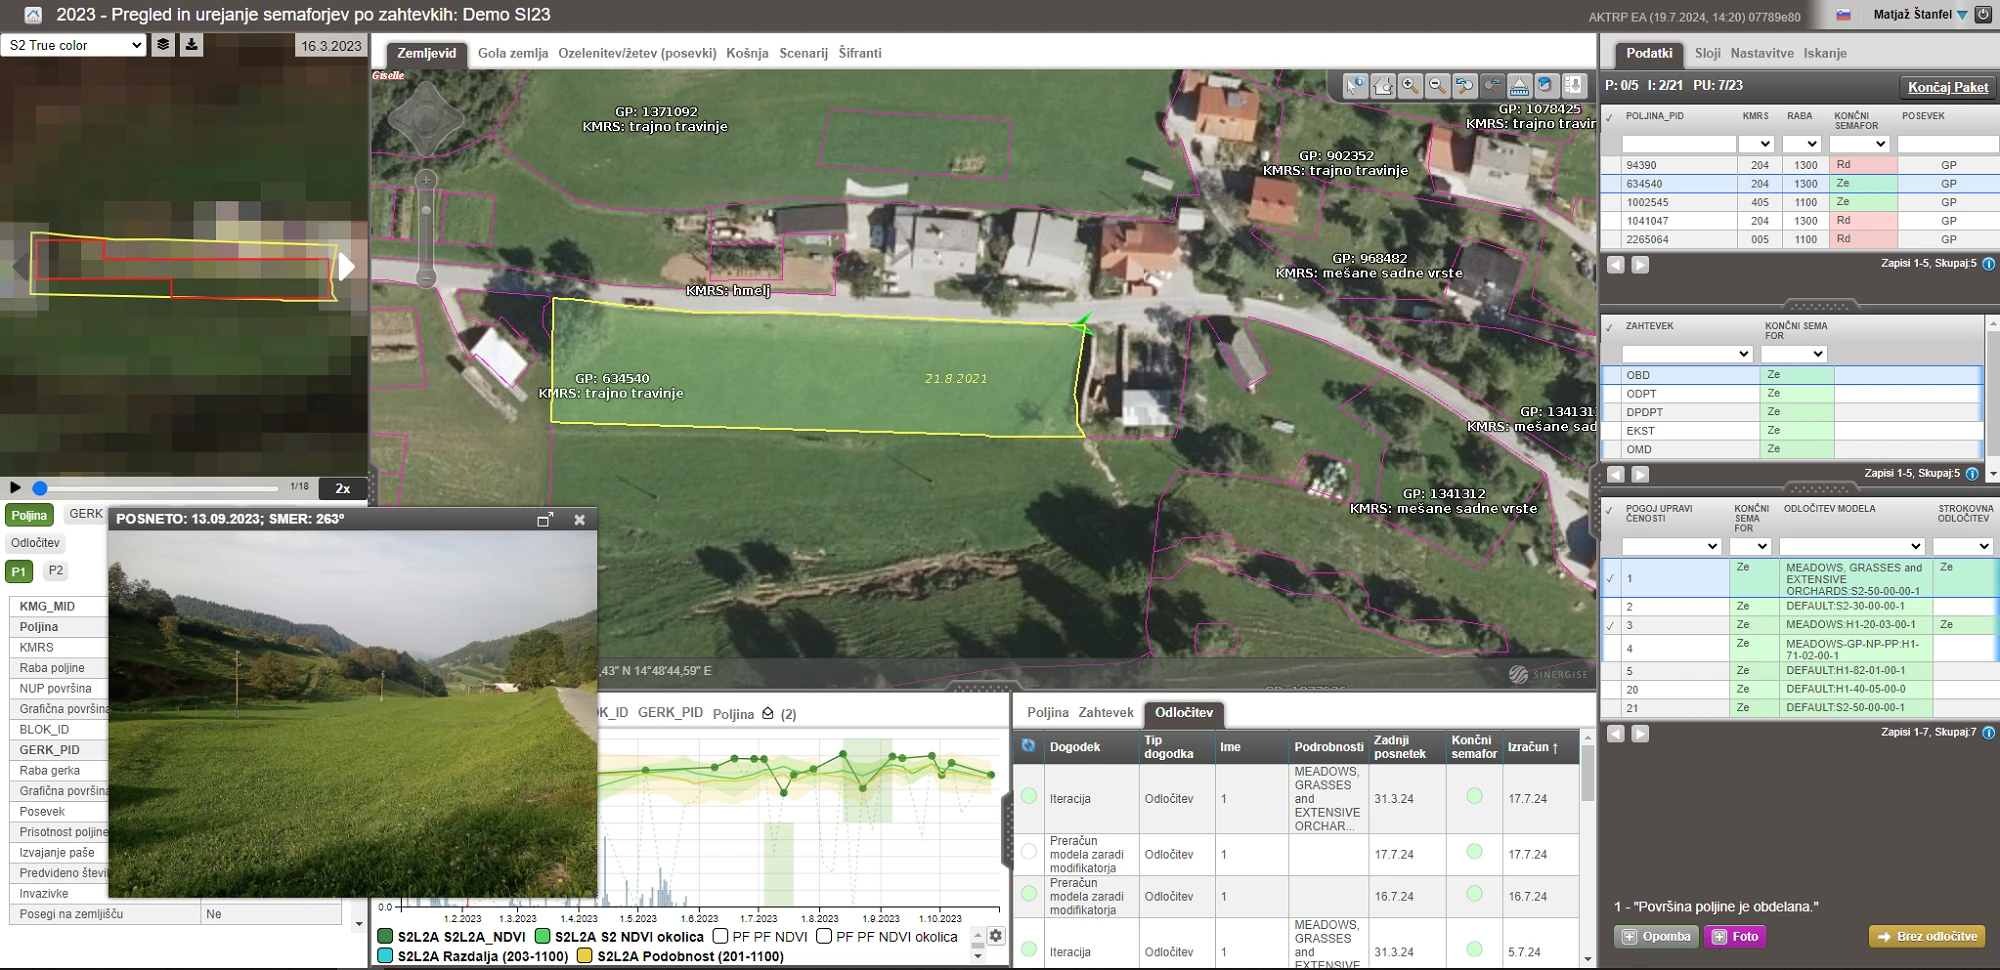Toggle the PF PF NDVI okolica checkbox
This screenshot has width=2000, height=970.
[x=824, y=937]
